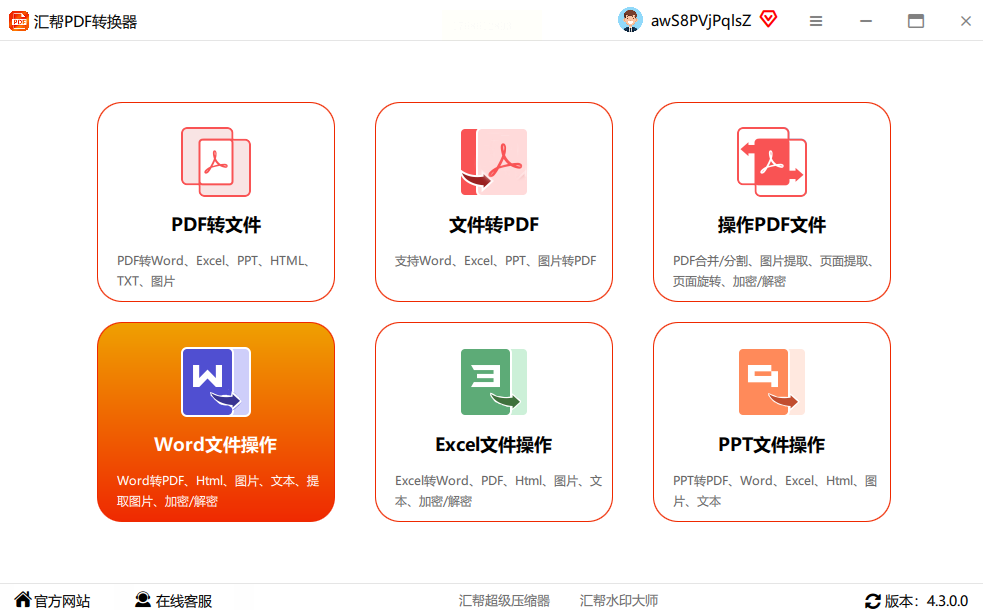This screenshot has height=610, width=983.
Task: Open 在线客服 online support
Action: (174, 600)
